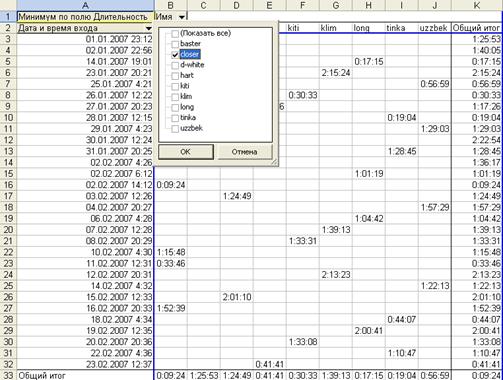Viewport: 503px width, 380px height.
Task: Select the Общий итог column heading cell
Action: tap(477, 28)
